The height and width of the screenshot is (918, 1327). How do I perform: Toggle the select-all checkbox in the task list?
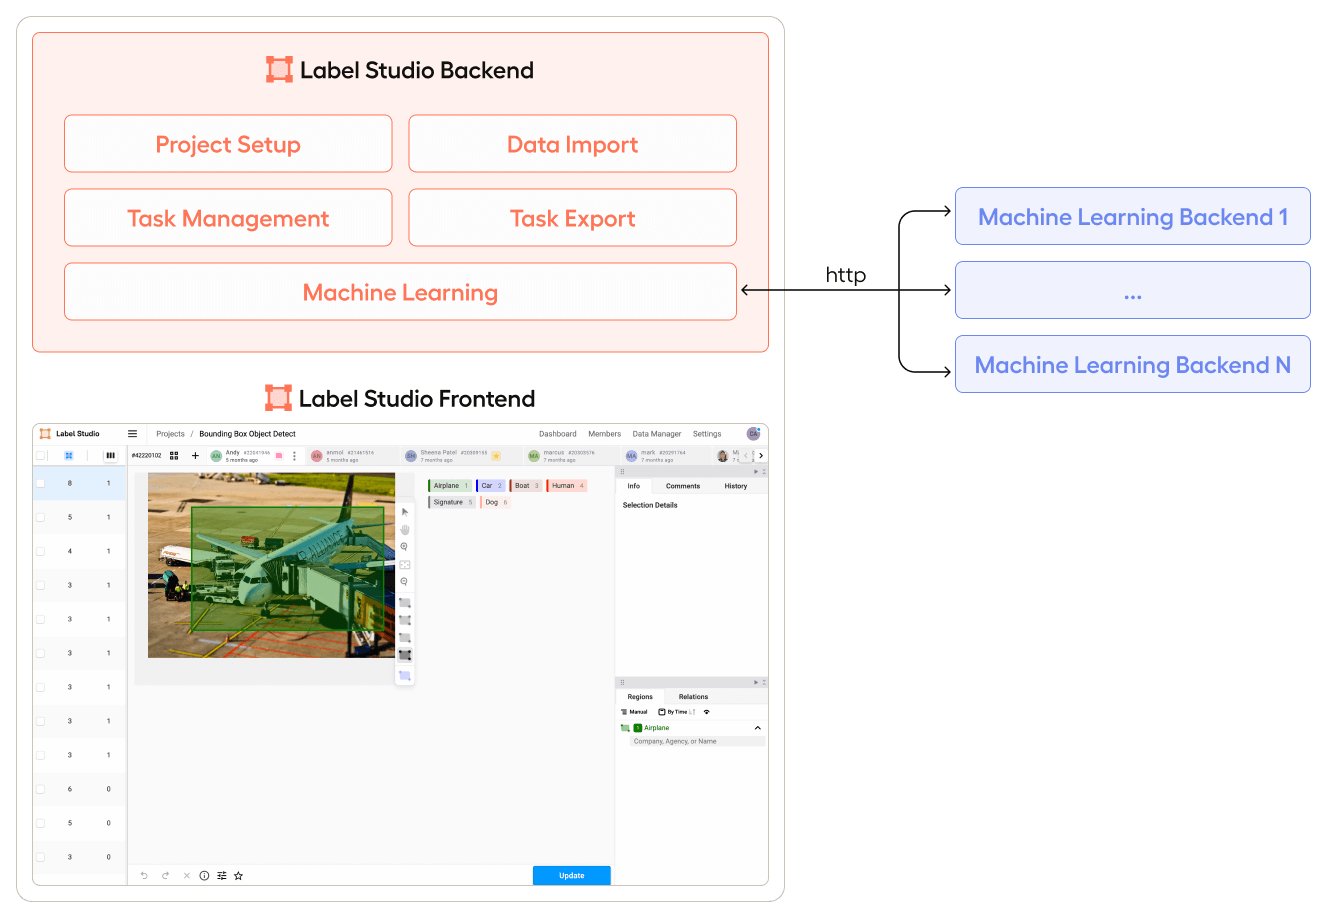click(x=38, y=455)
